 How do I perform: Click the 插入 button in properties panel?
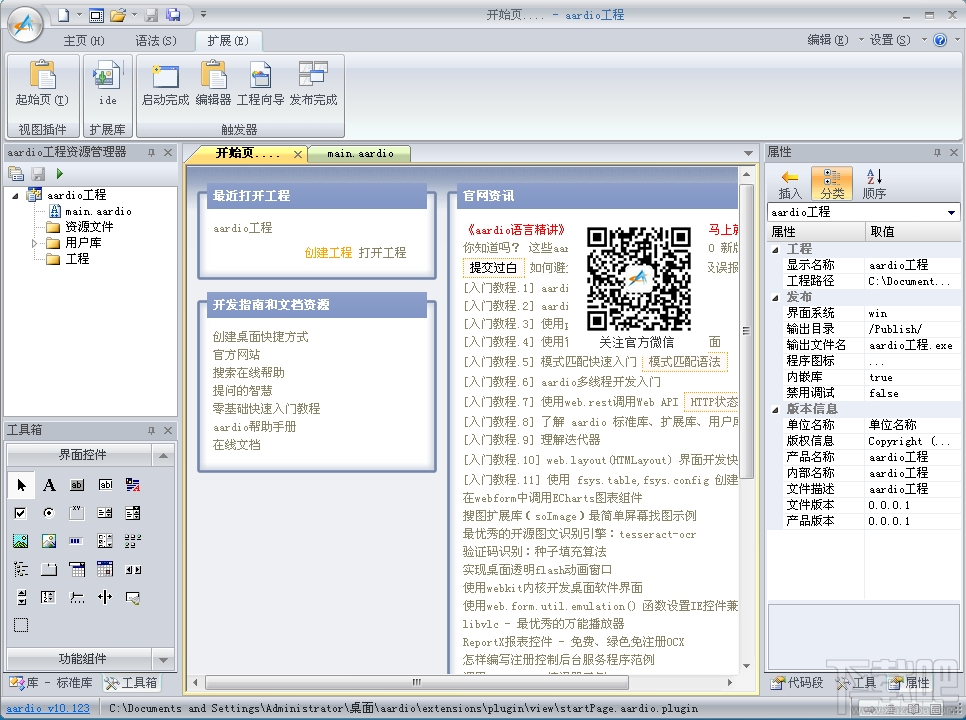[x=790, y=183]
